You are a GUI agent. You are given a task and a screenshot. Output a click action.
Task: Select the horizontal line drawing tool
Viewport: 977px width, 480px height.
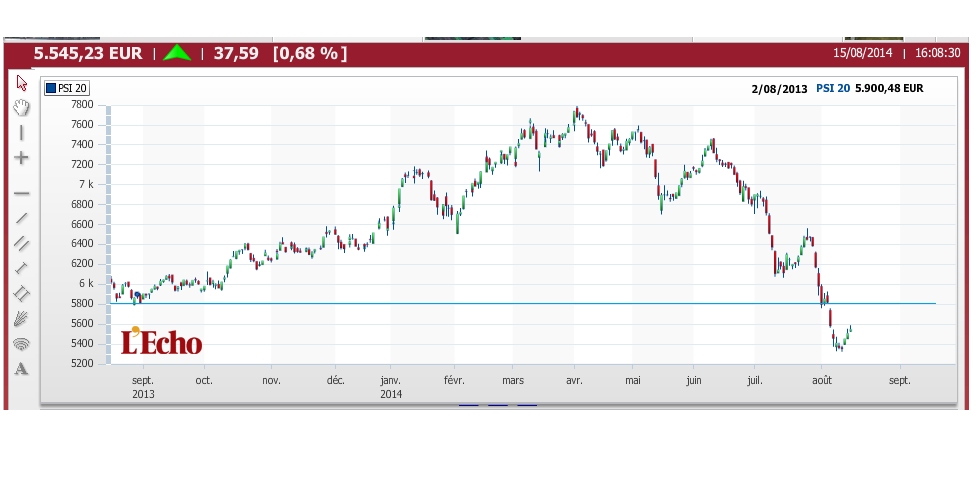click(x=21, y=193)
